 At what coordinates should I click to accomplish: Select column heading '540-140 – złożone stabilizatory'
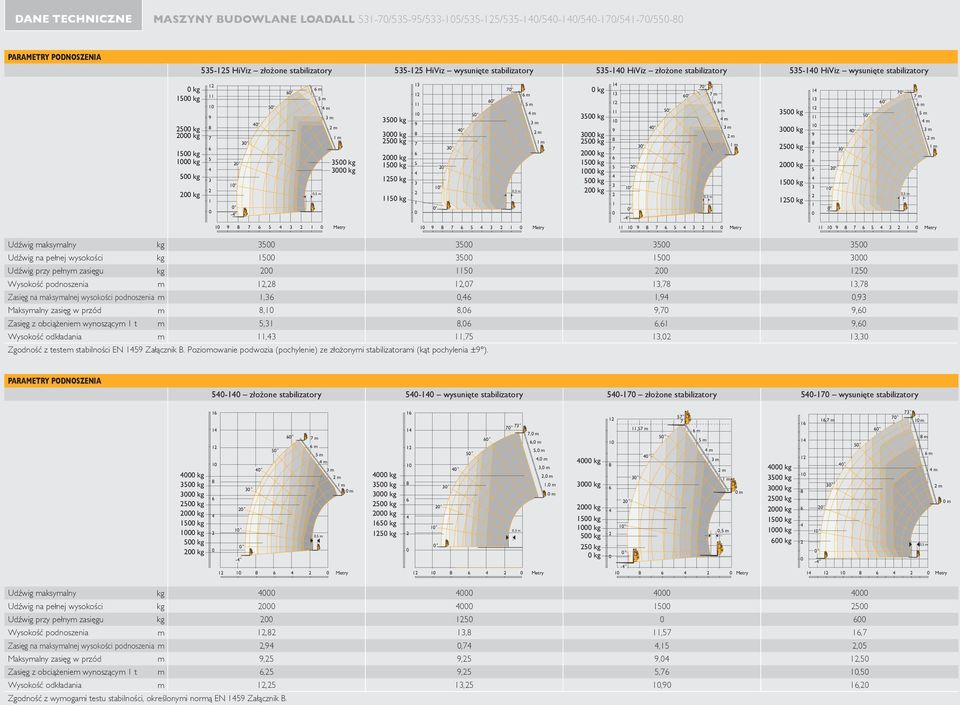tap(266, 394)
